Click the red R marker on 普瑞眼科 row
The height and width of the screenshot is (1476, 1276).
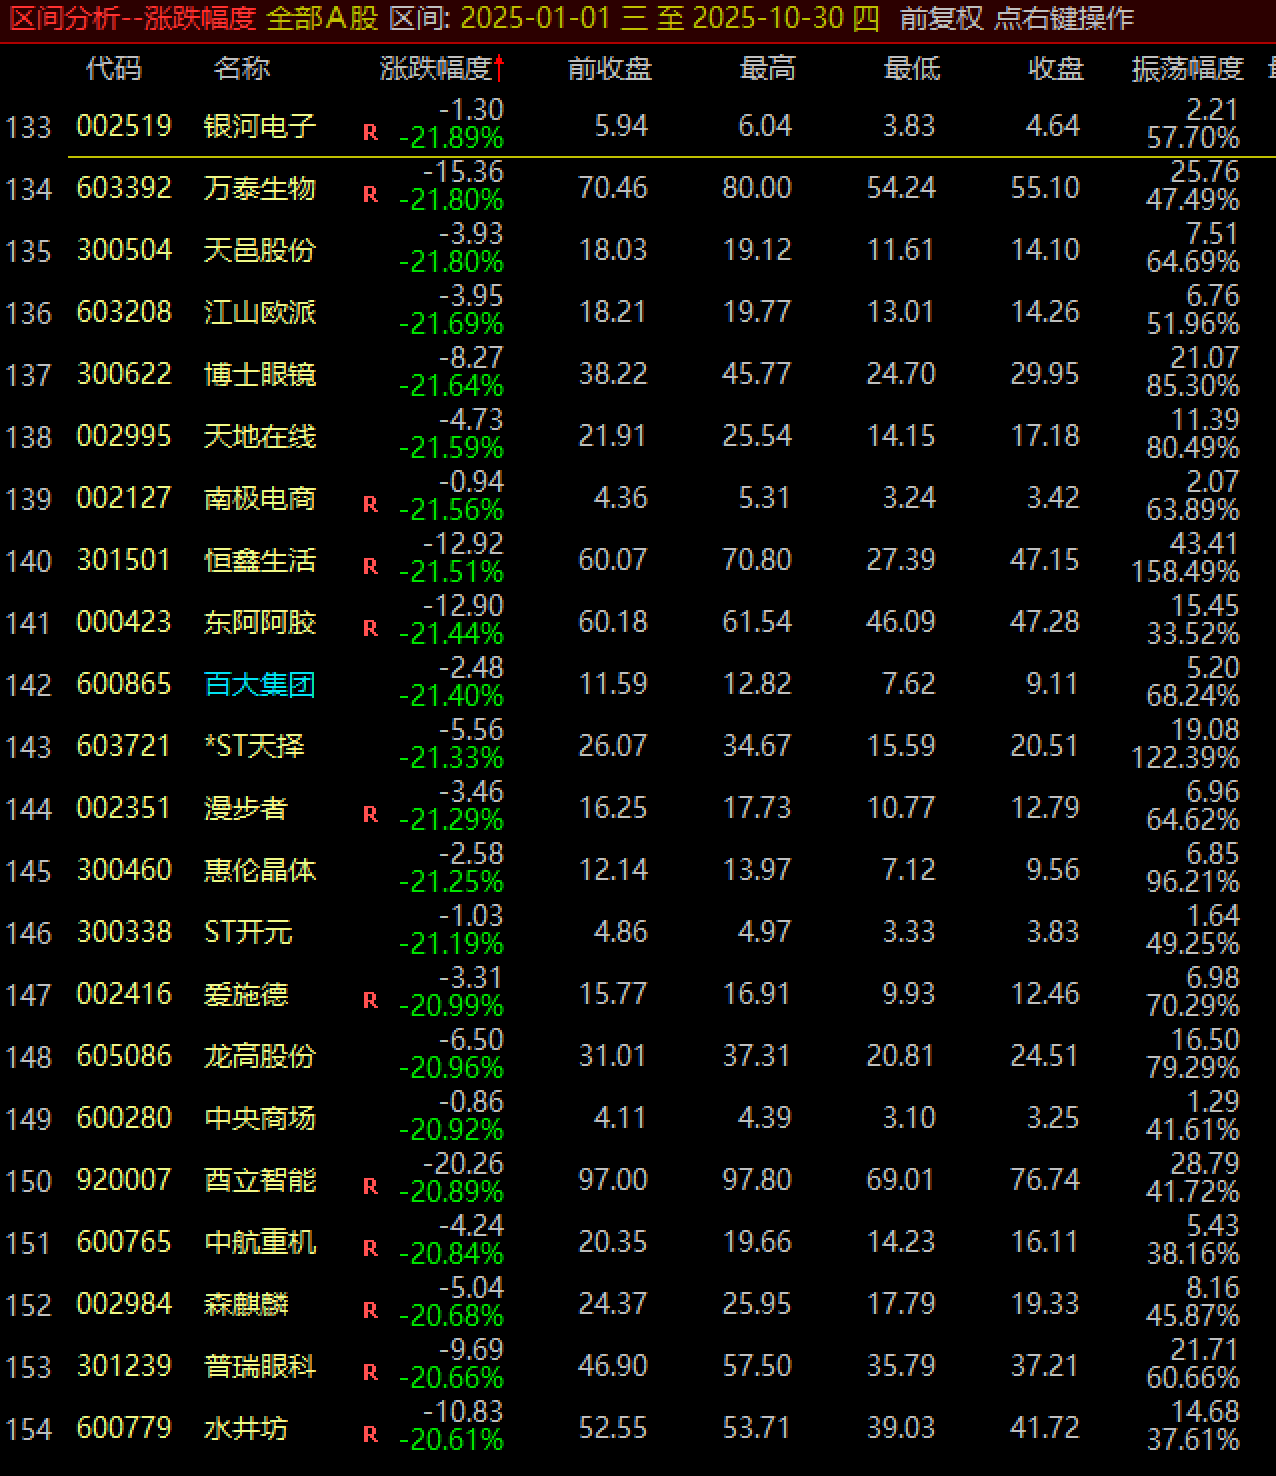tap(370, 1372)
